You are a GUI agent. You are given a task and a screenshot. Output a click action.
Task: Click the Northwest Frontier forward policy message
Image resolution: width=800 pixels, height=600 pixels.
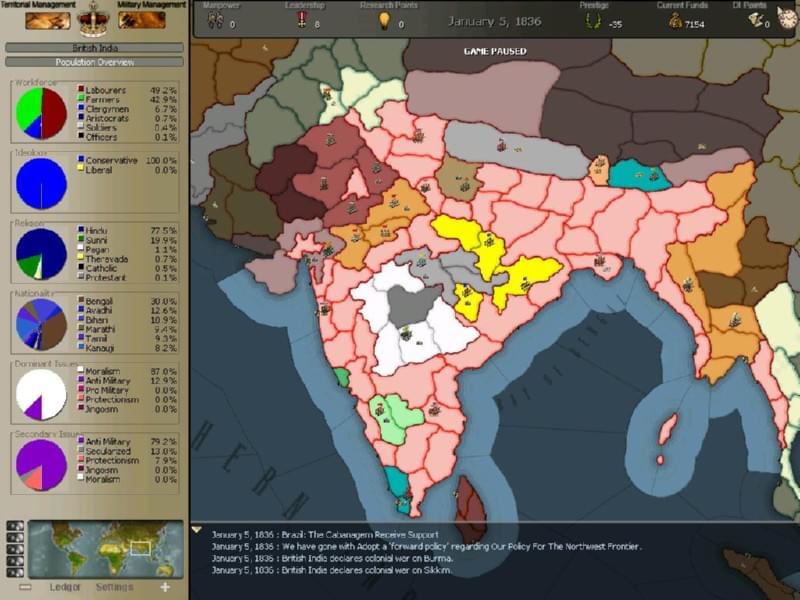(426, 546)
